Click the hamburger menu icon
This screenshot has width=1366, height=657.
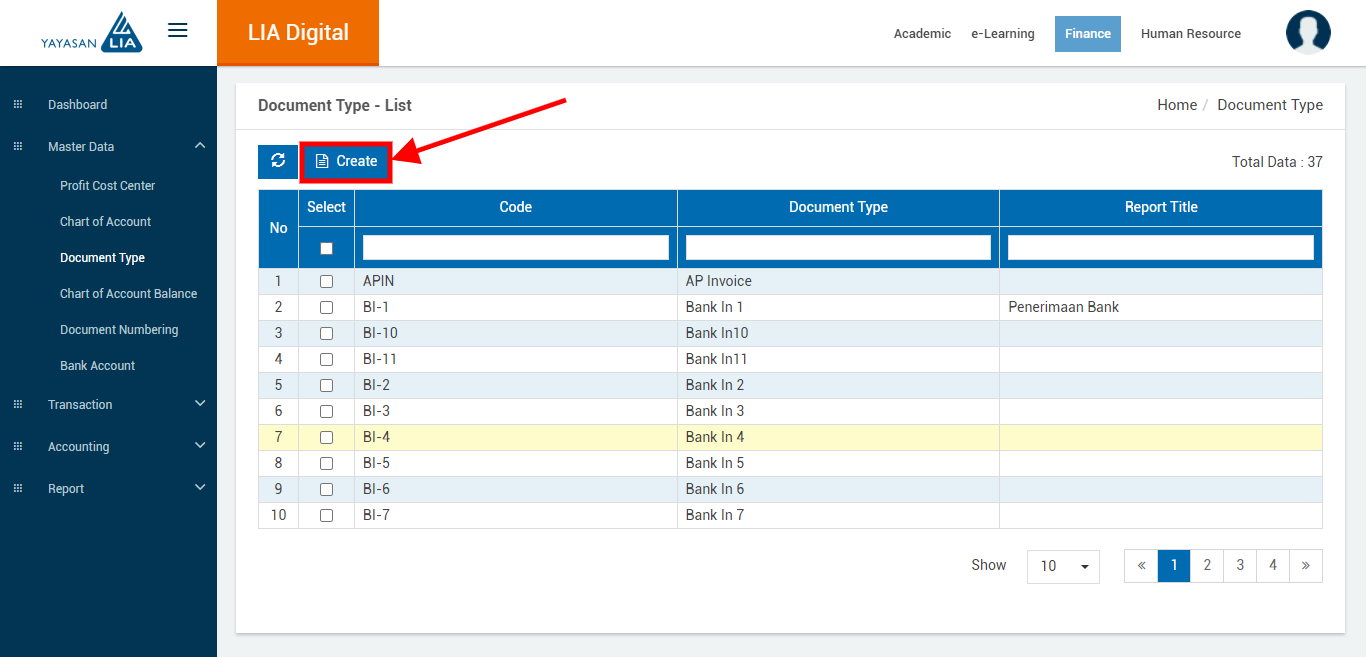tap(178, 31)
